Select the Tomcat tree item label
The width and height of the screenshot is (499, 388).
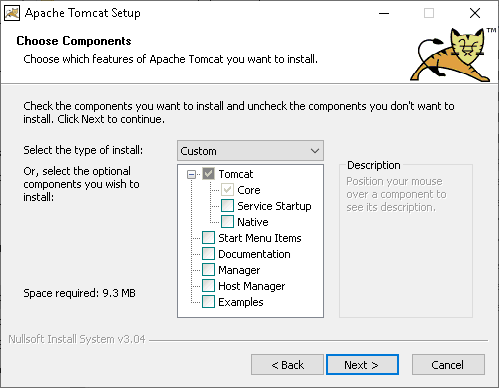click(236, 174)
